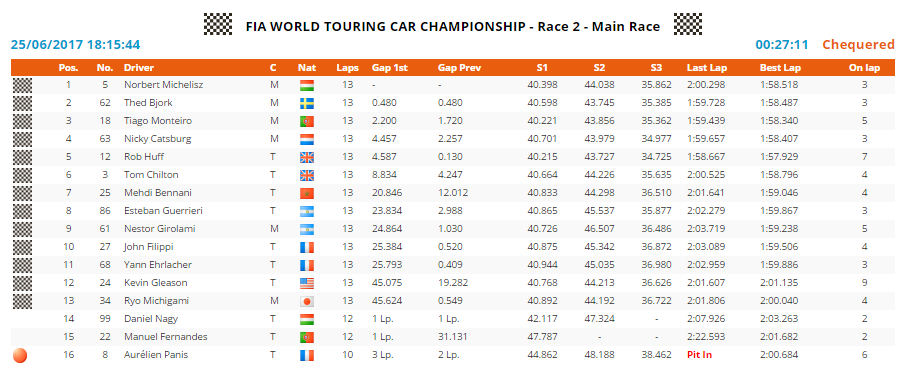Click car number 99 in Daniel Nagy's row
The image size is (903, 372).
(105, 319)
